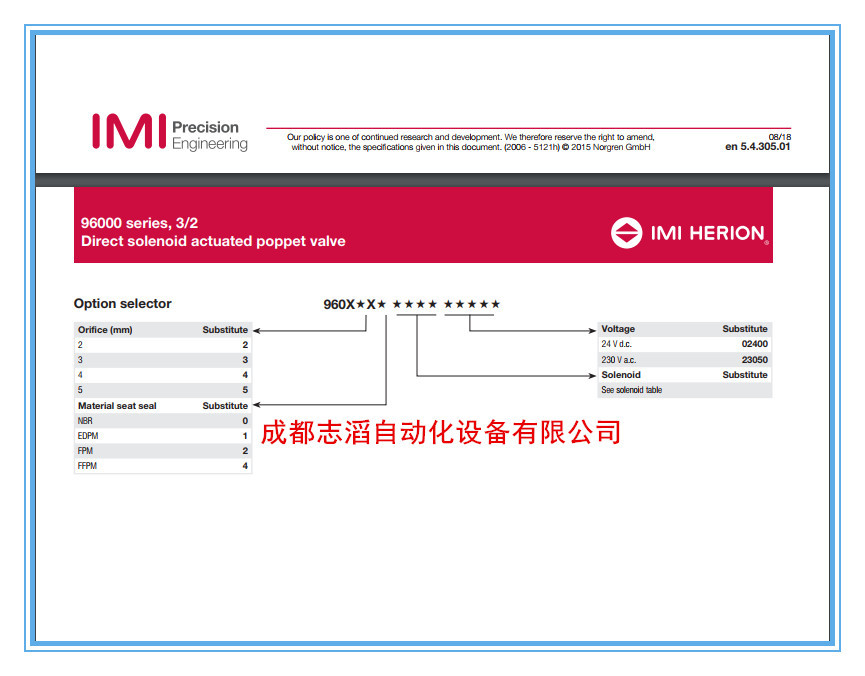Click 'See solenoid table' reference text
The height and width of the screenshot is (676, 865).
[x=632, y=390]
